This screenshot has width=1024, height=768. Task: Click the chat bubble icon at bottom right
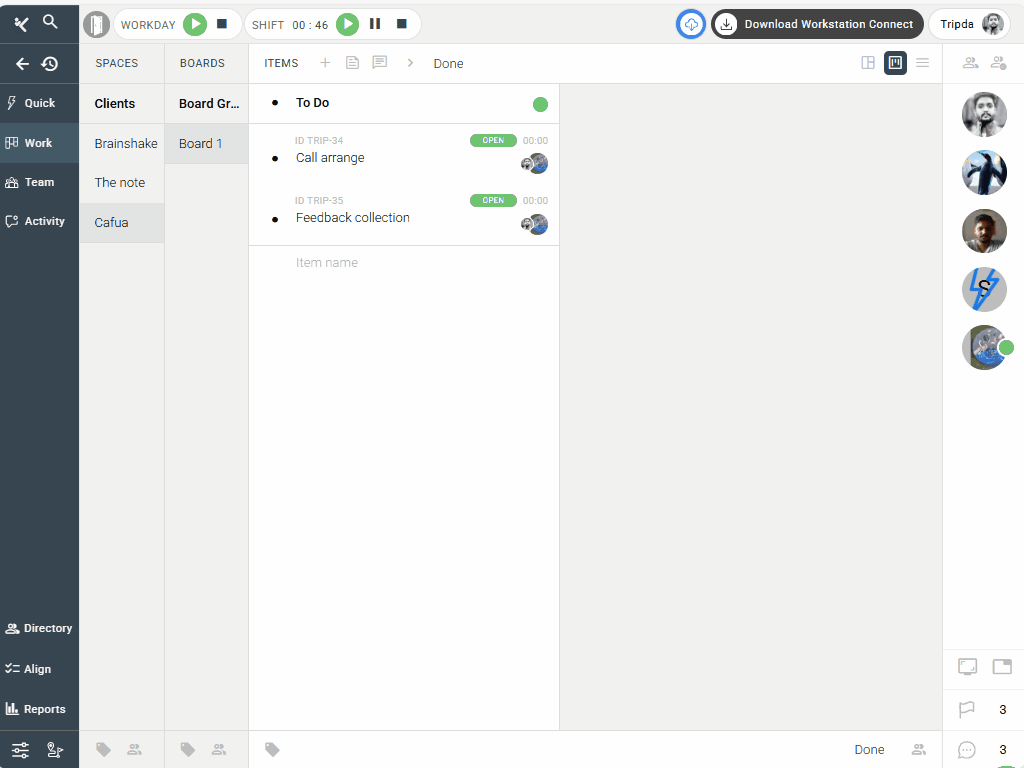[x=967, y=750]
